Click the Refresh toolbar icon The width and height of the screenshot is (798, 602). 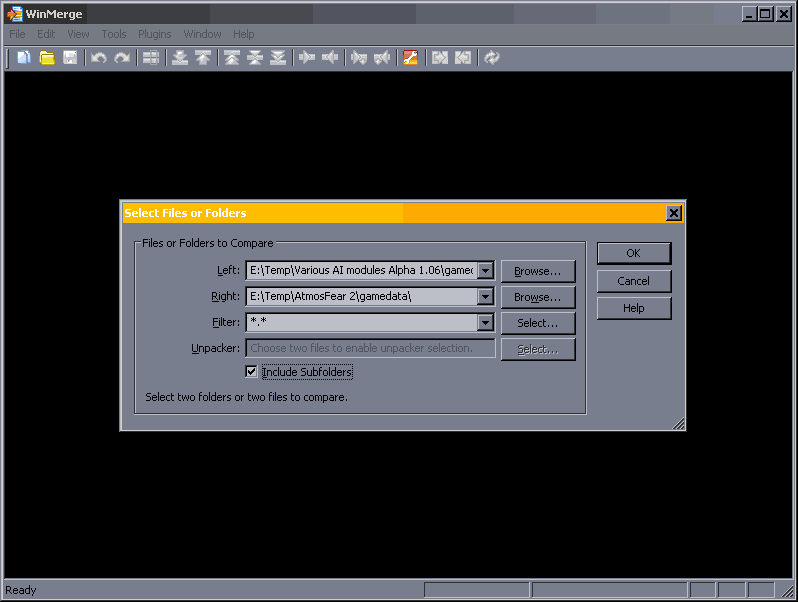tap(492, 58)
